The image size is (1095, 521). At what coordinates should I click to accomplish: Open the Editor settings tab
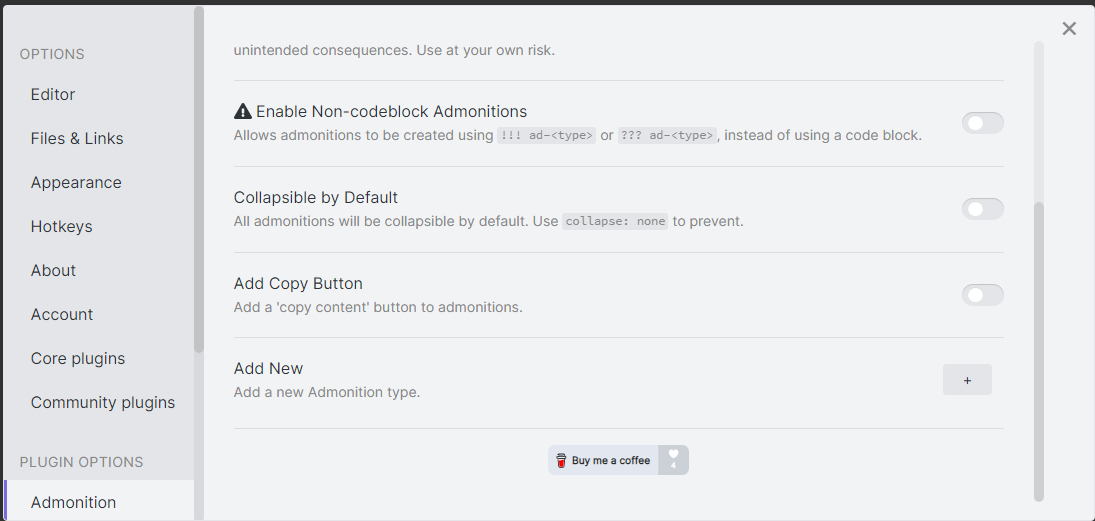point(53,95)
